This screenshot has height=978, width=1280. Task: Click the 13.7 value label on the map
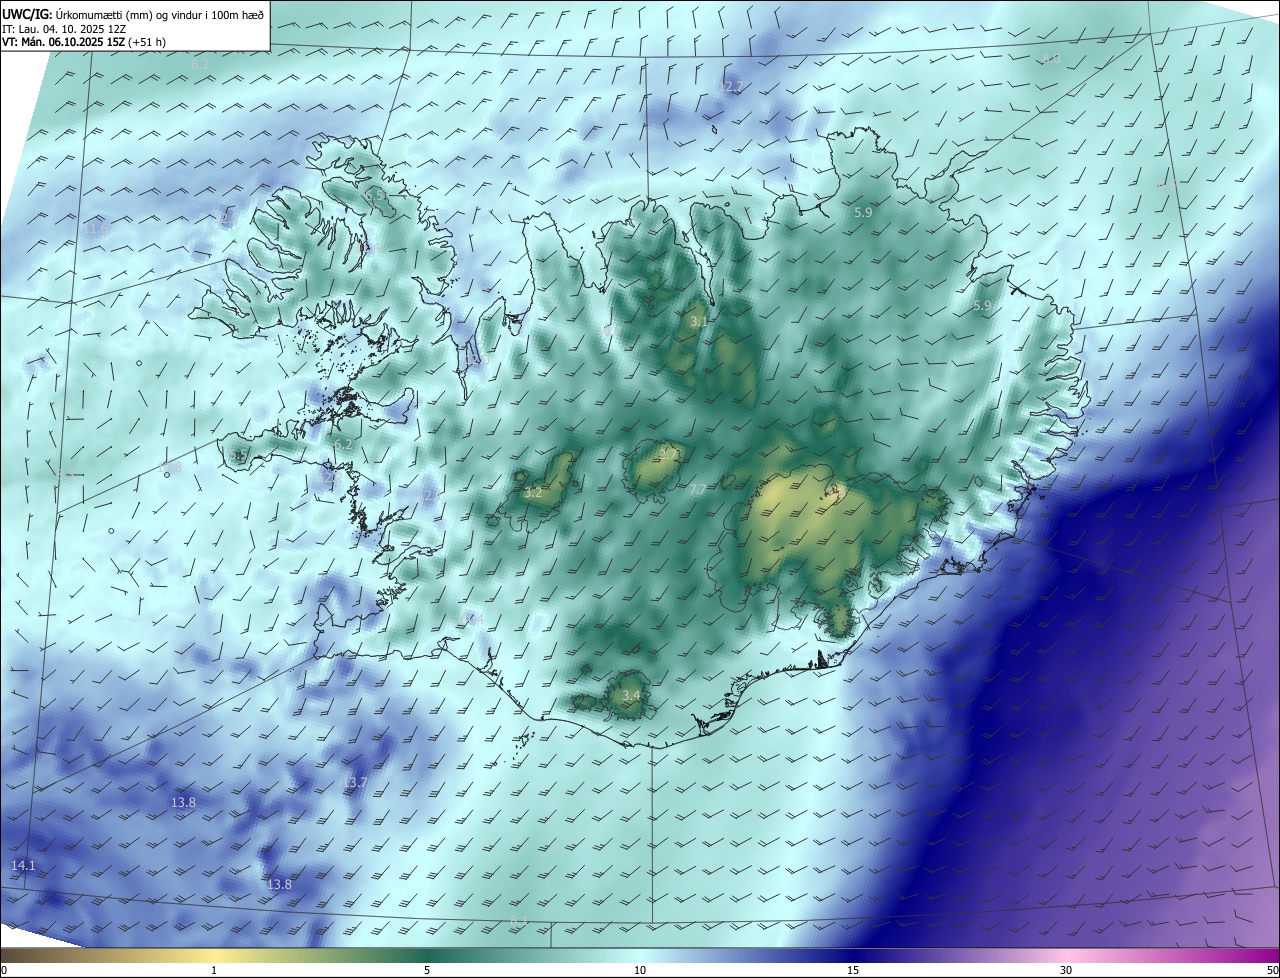pyautogui.click(x=356, y=782)
